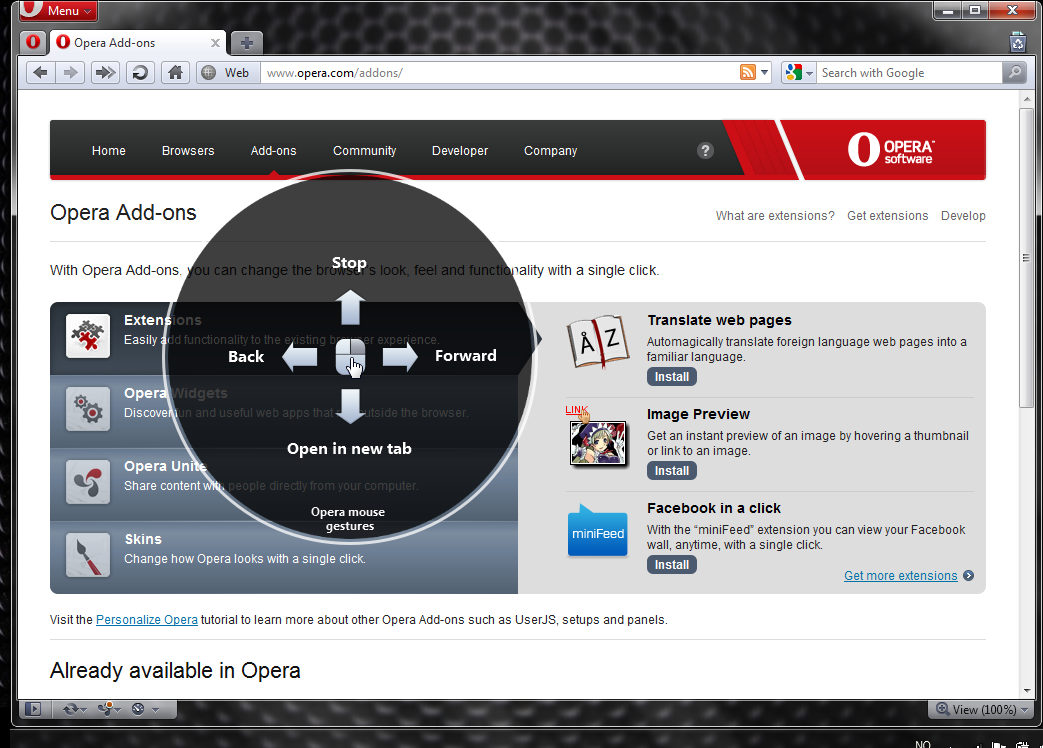Toggle the side panel button in status bar
The height and width of the screenshot is (748, 1043).
point(33,709)
